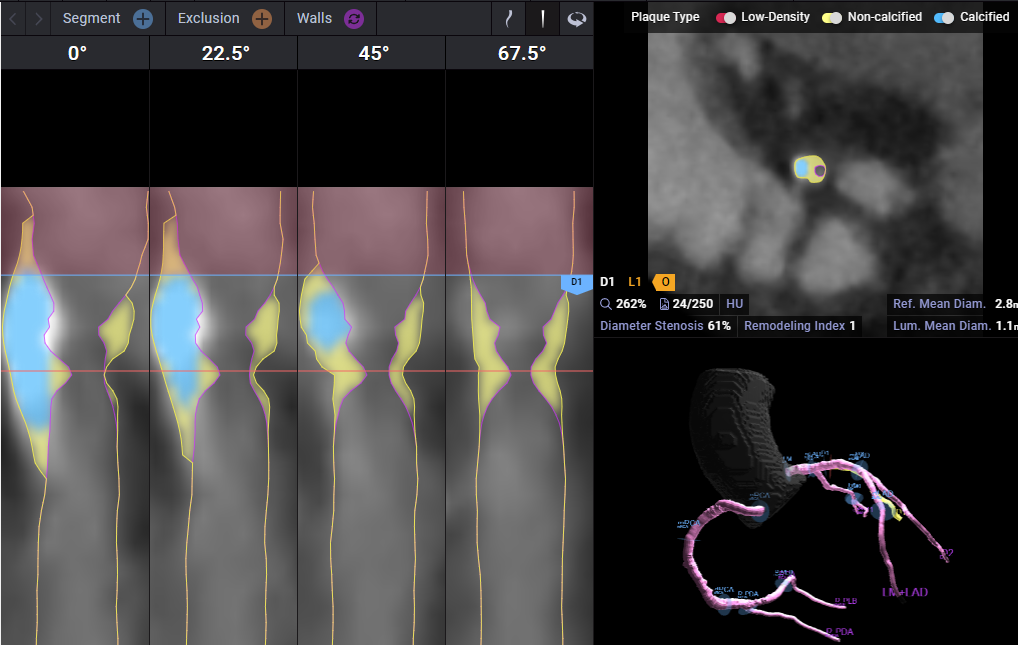
Task: Click the red cross-section line in 0° view
Action: pyautogui.click(x=75, y=372)
